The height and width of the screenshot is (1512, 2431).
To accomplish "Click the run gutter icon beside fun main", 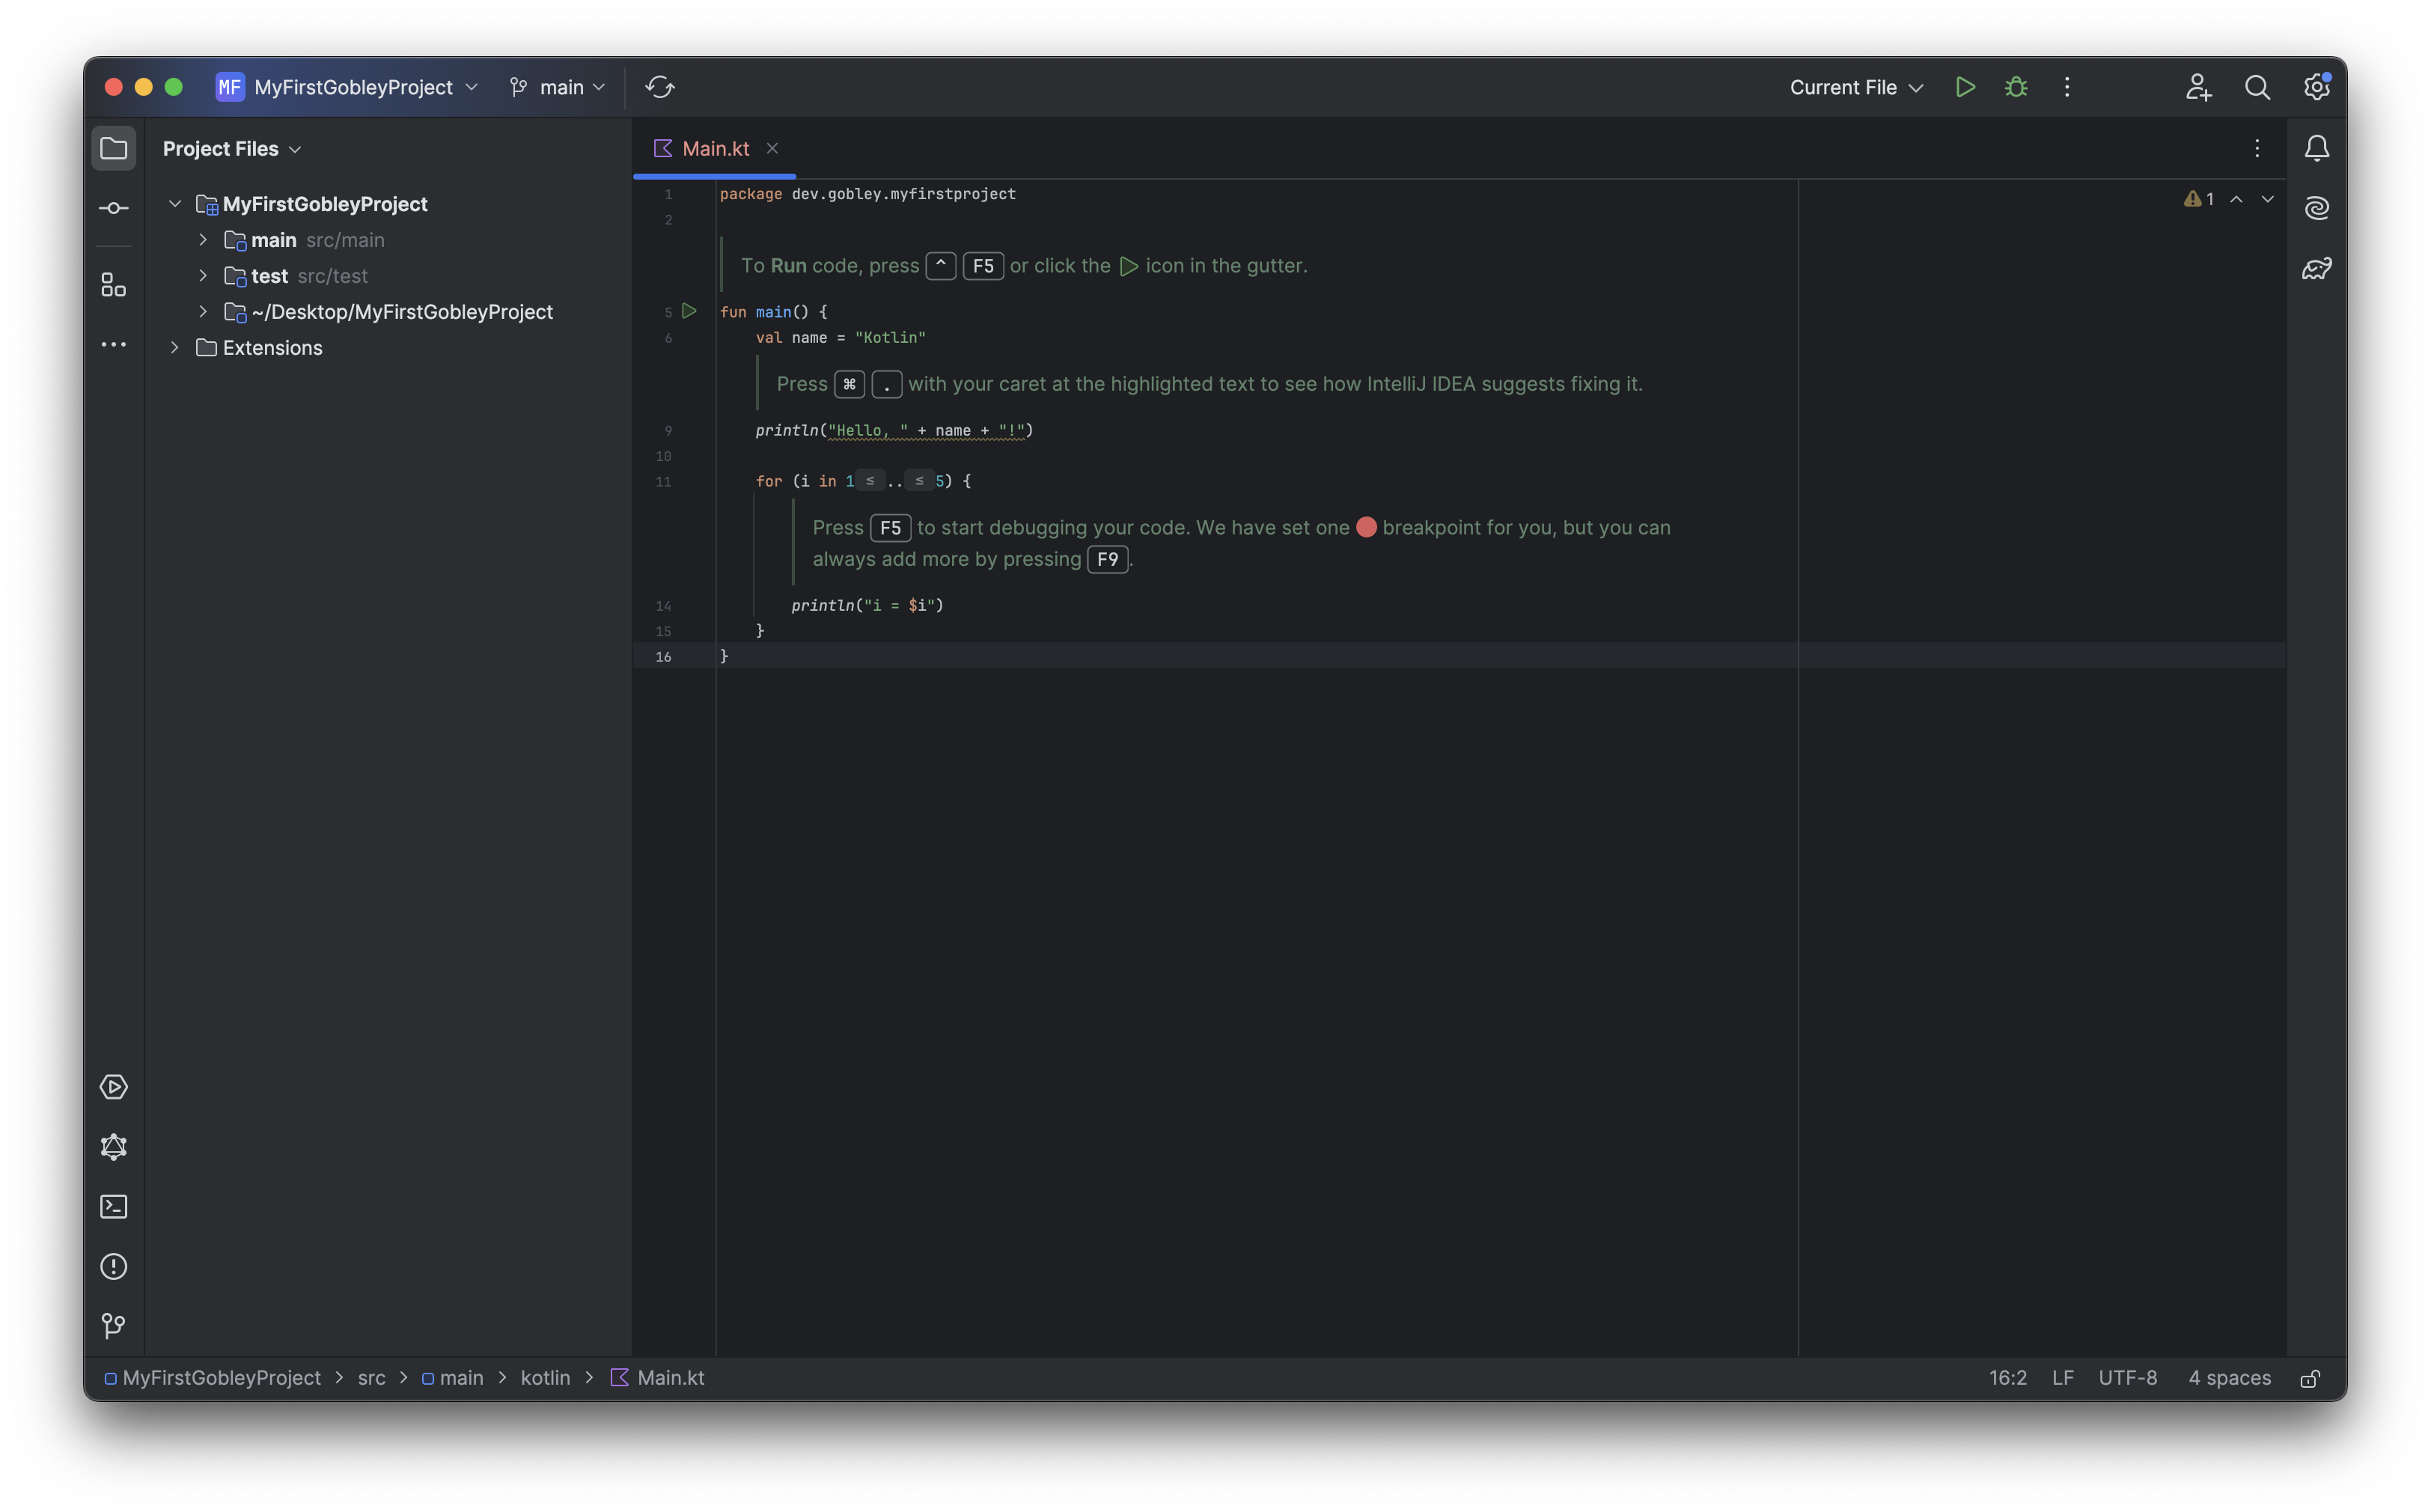I will point(689,311).
